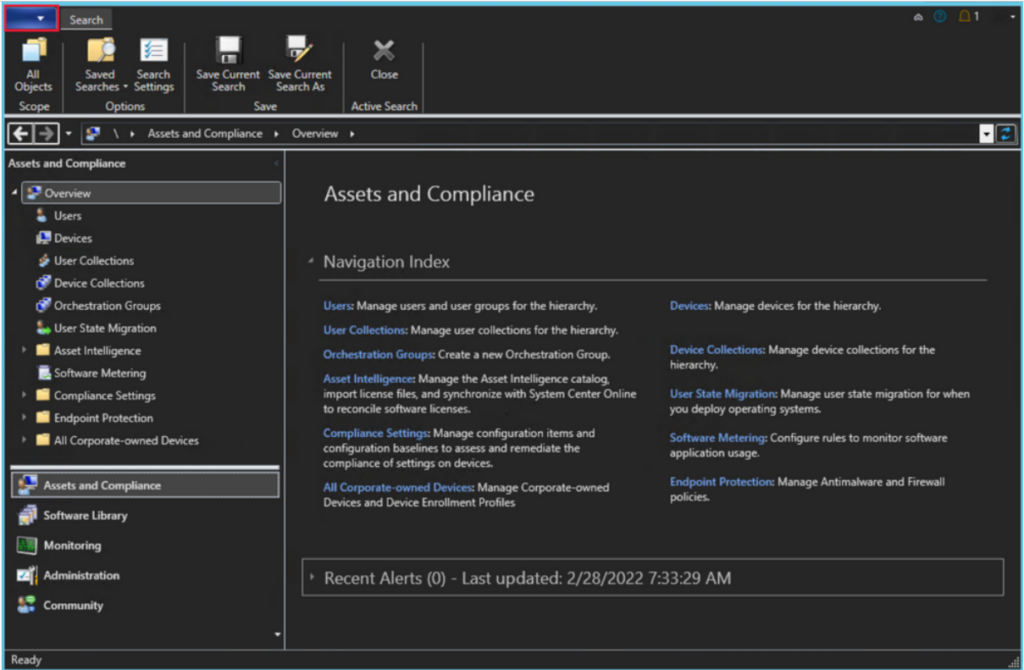Viewport: 1024px width, 670px height.
Task: Open the top-right account dropdown arrow
Action: (1012, 17)
